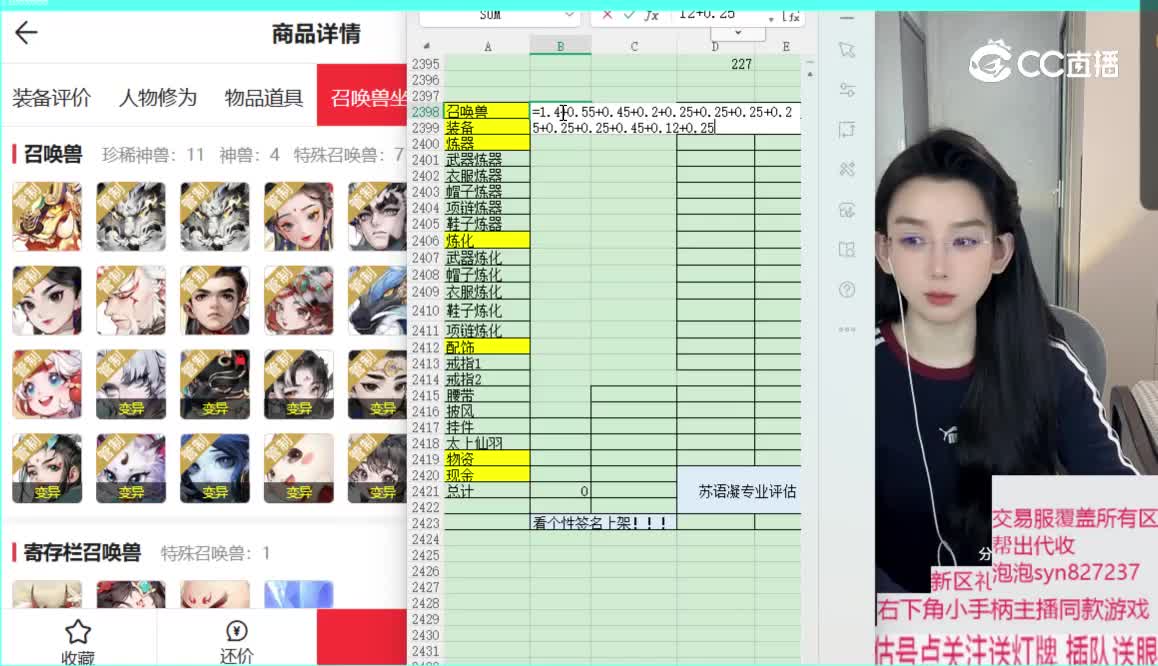This screenshot has height=666, width=1158.
Task: Tap the 收藏 star icon
Action: (78, 632)
